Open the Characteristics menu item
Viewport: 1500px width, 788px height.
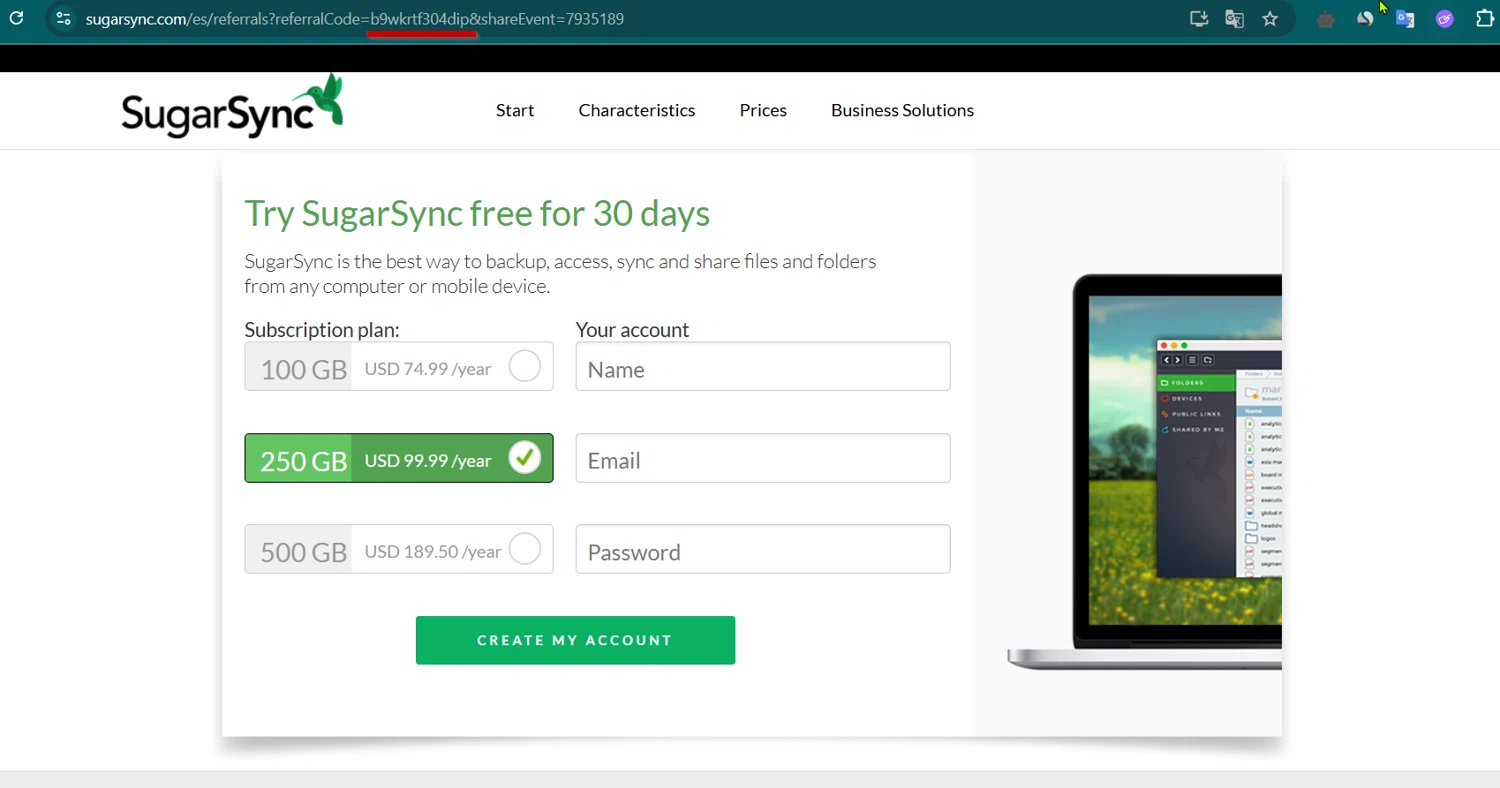(x=637, y=110)
